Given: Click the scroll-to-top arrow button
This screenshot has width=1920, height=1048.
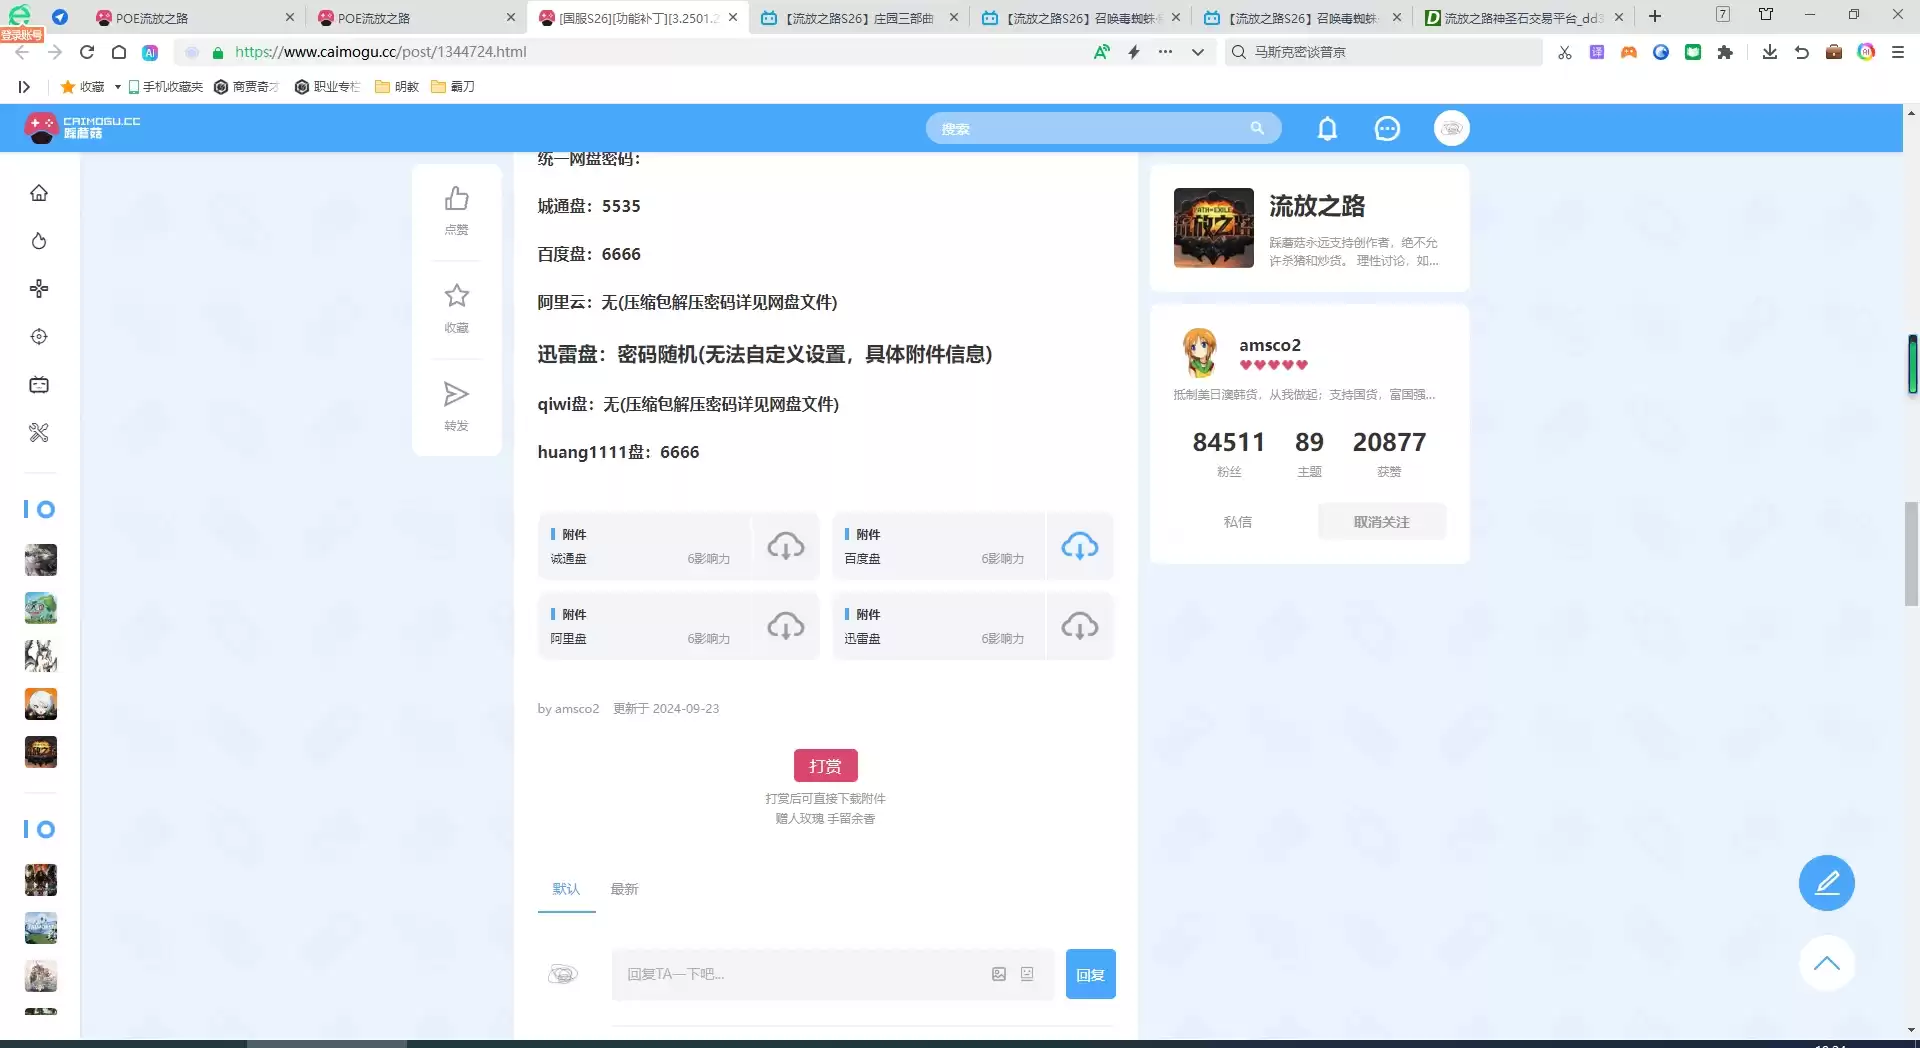Looking at the screenshot, I should 1826,963.
